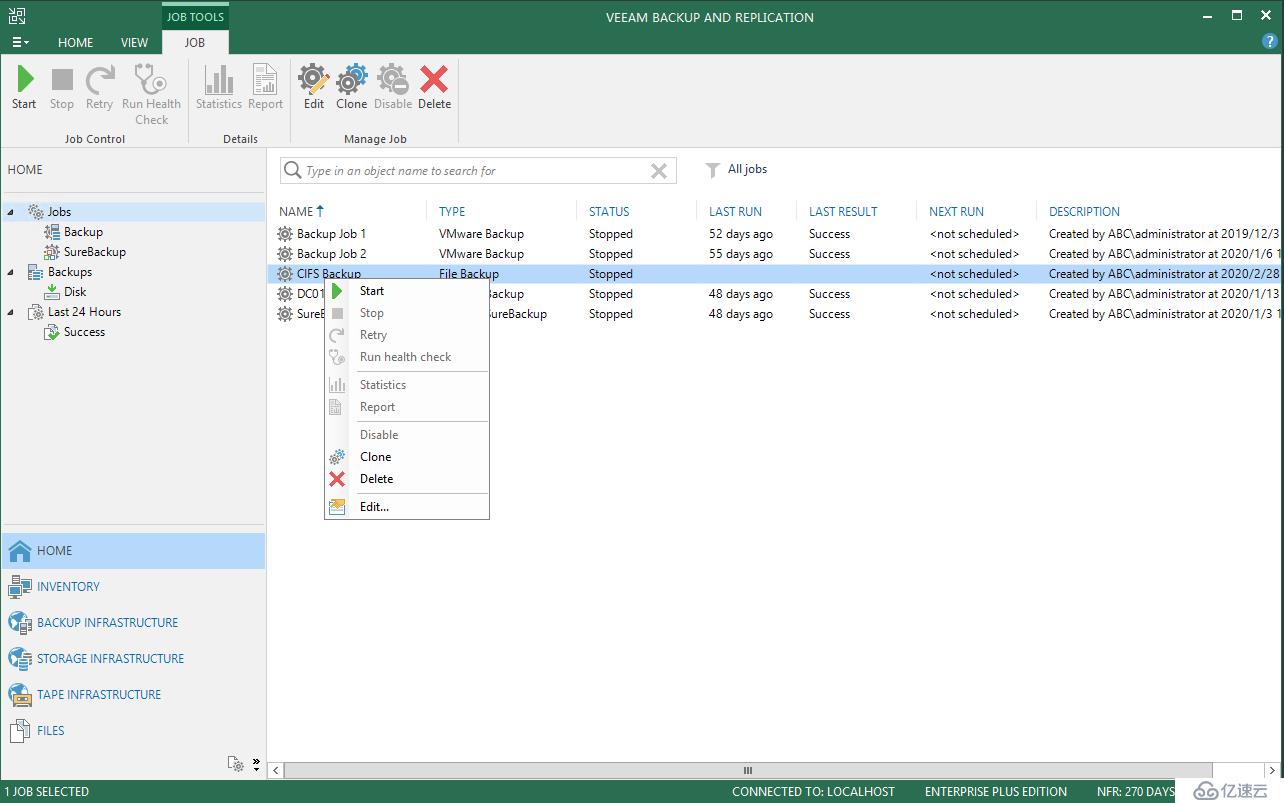Click the horizontal scrollbar thumb
Screen dimensions: 1284x803
[747, 771]
